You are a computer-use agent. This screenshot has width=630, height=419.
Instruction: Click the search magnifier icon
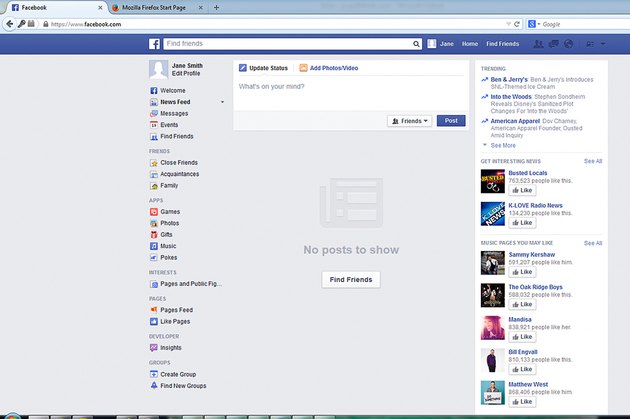416,44
